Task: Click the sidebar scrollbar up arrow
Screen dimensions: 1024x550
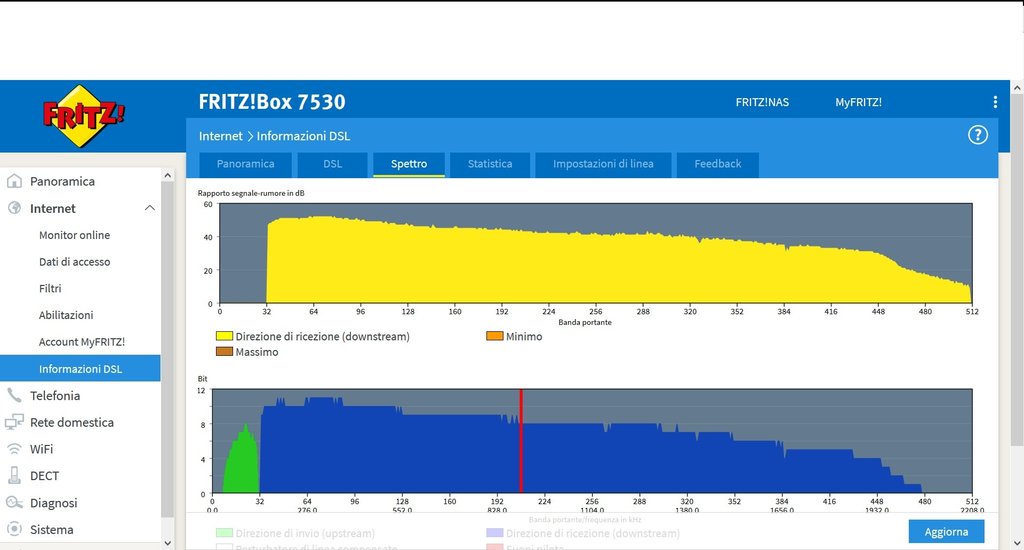Action: (168, 175)
